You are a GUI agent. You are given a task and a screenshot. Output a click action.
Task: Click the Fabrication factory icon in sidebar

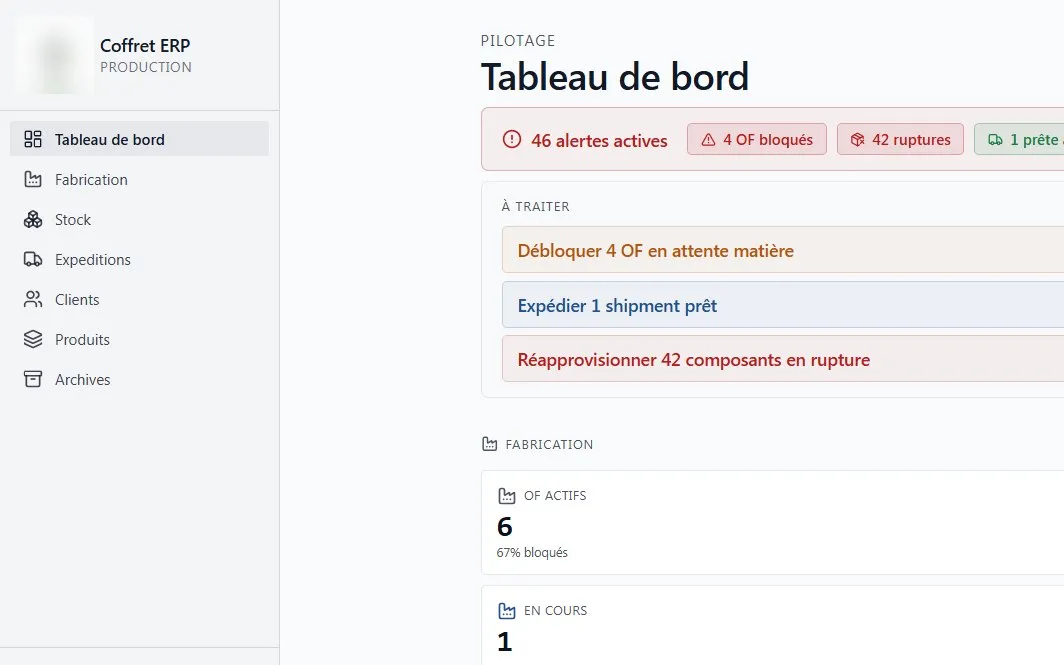point(33,179)
